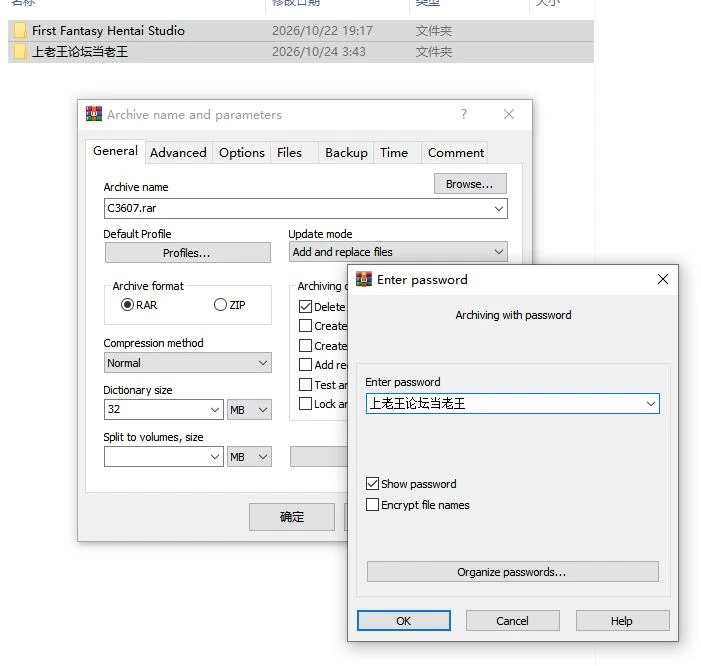Toggle the second Create checkbox

[x=305, y=346]
